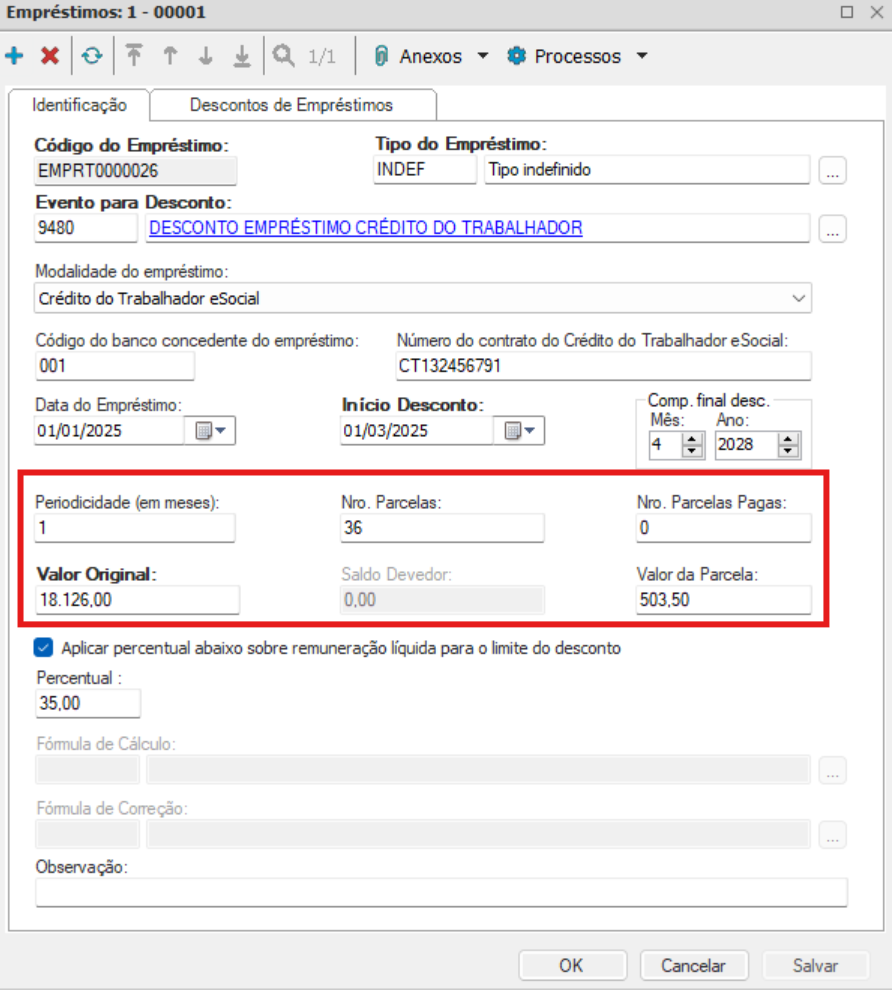
Task: Click the Saldo Devedor field
Action: click(443, 600)
